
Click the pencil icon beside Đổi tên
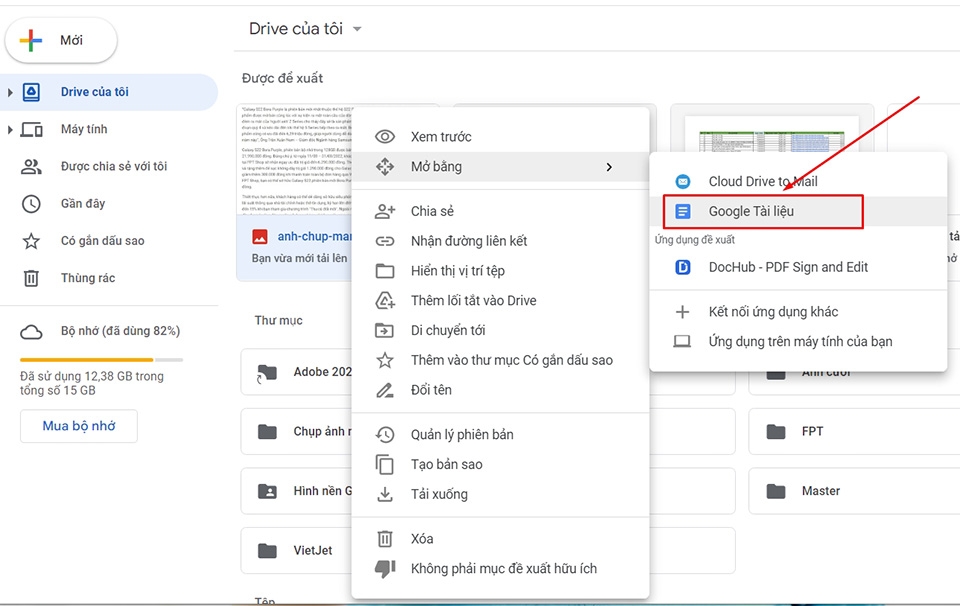point(384,390)
